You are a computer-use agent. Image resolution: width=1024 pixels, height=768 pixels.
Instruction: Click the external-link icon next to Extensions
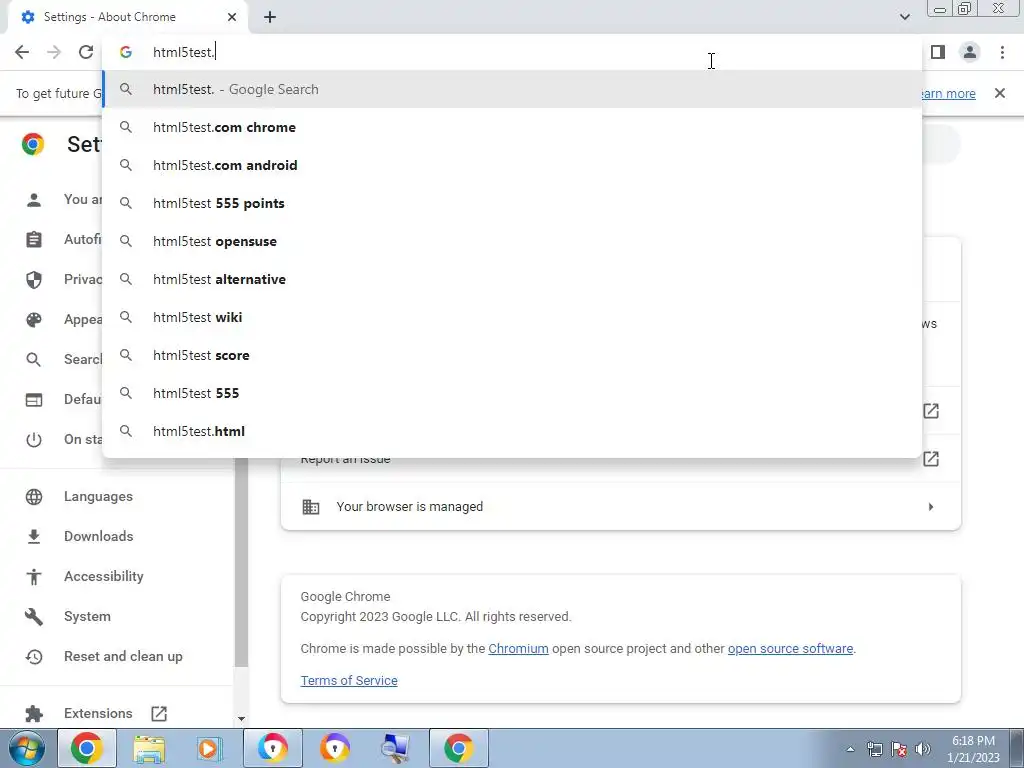coord(159,713)
